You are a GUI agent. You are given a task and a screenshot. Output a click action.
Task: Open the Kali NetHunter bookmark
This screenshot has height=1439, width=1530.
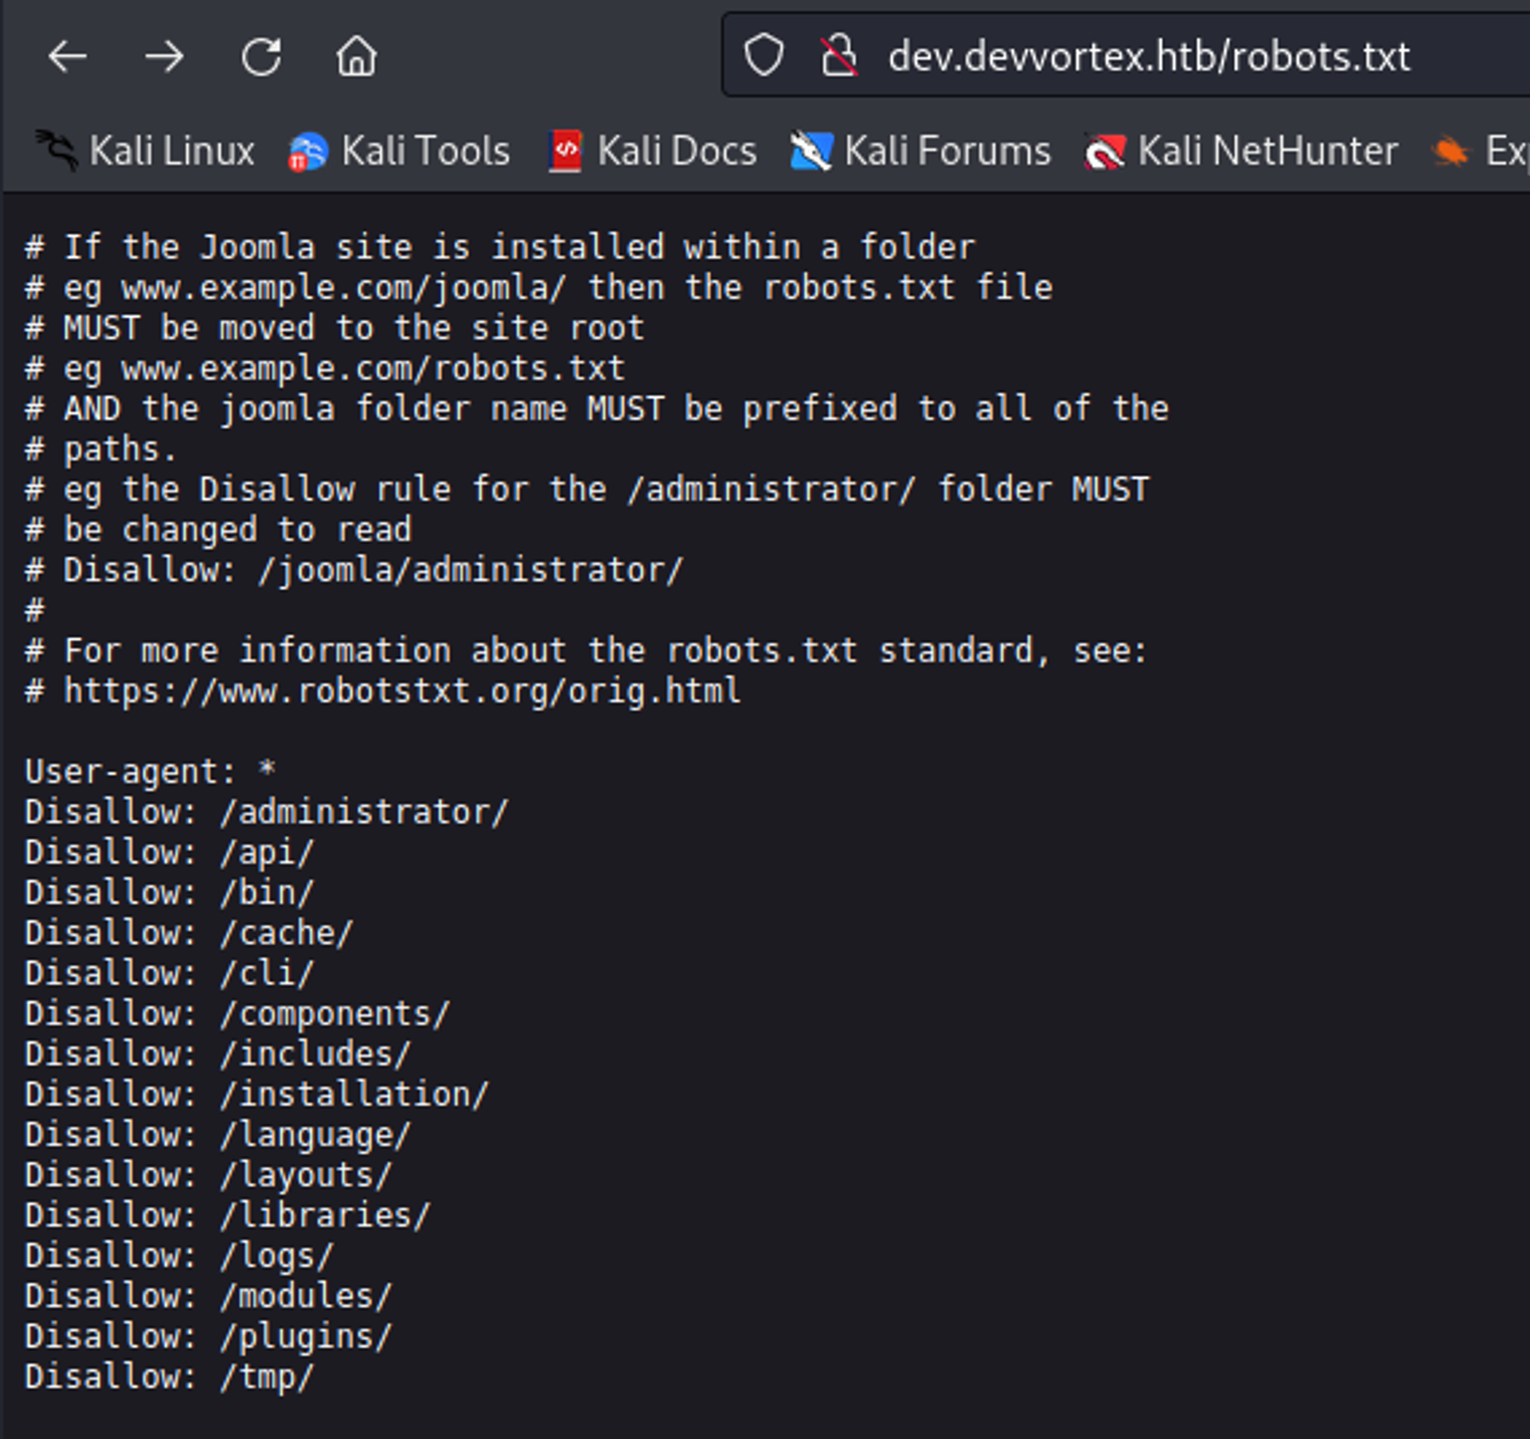click(x=1267, y=152)
